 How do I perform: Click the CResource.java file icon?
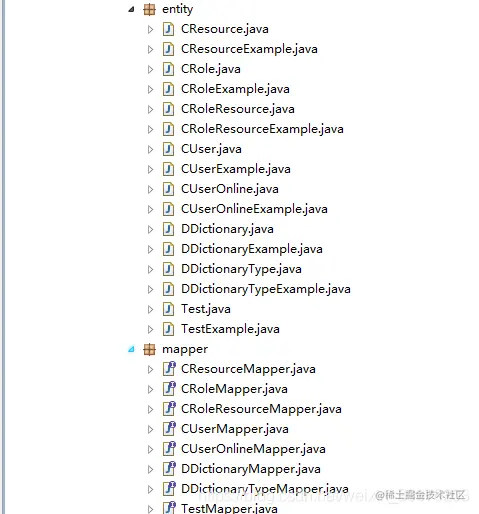coord(168,29)
